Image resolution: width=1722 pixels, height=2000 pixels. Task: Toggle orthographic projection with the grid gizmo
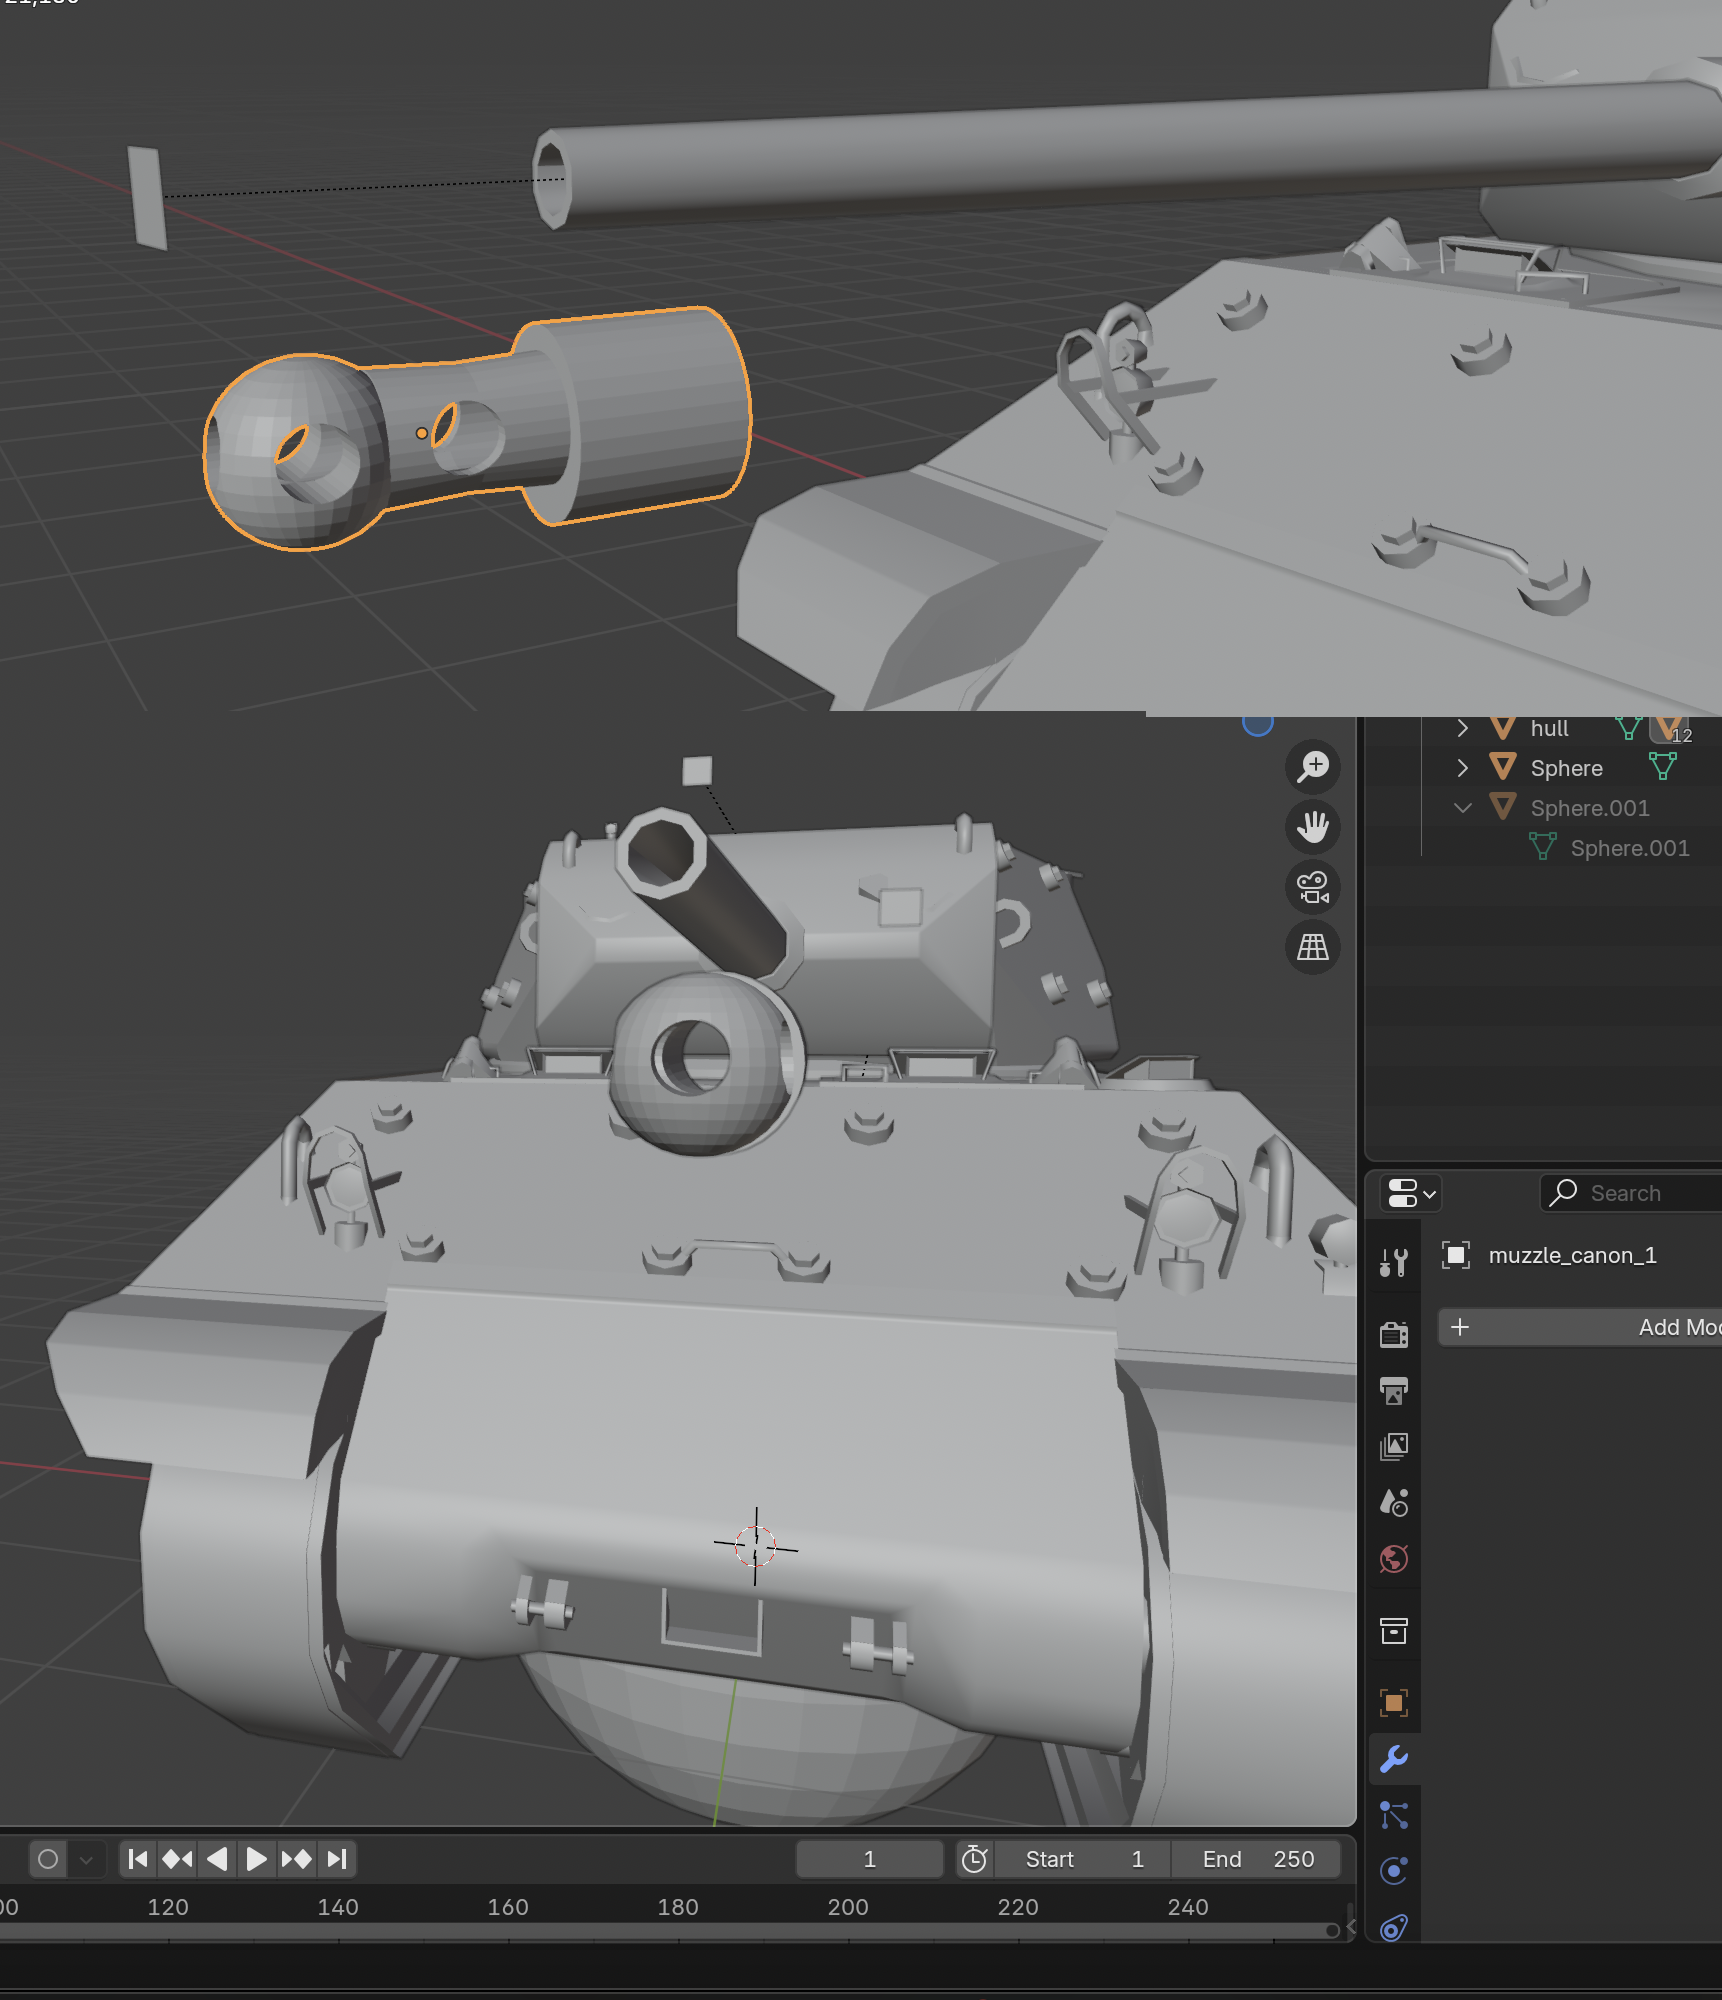tap(1311, 947)
